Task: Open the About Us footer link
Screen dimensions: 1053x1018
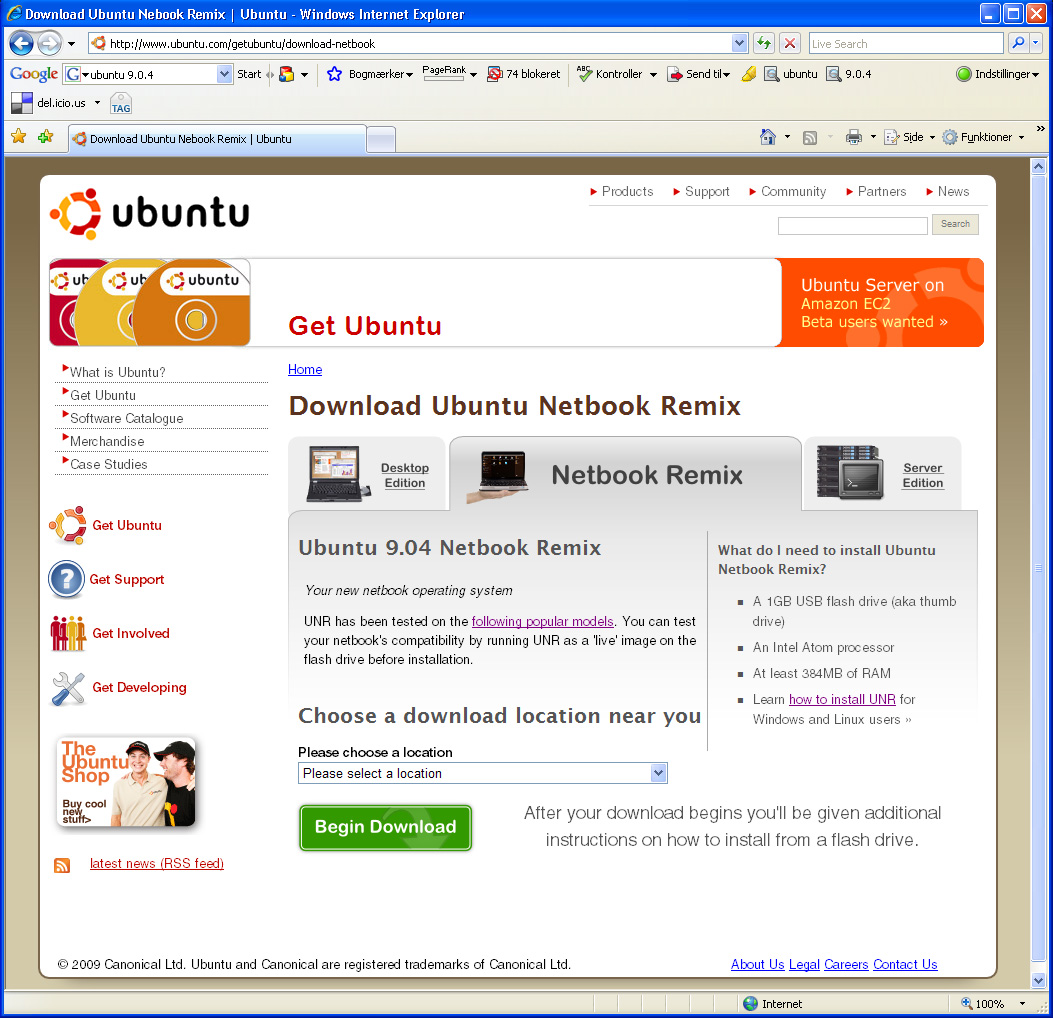Action: [758, 964]
